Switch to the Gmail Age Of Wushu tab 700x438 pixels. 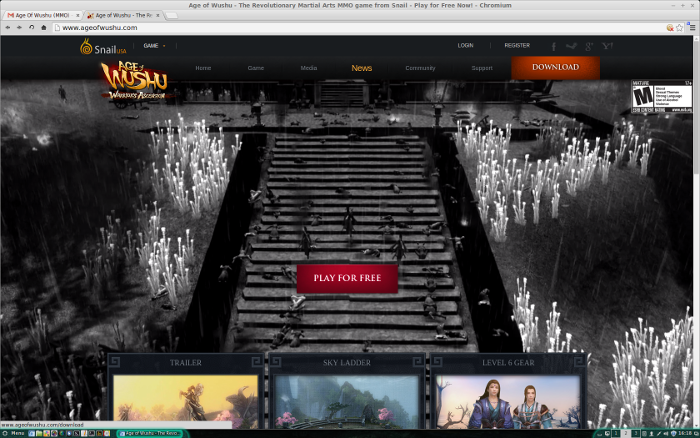[41, 15]
